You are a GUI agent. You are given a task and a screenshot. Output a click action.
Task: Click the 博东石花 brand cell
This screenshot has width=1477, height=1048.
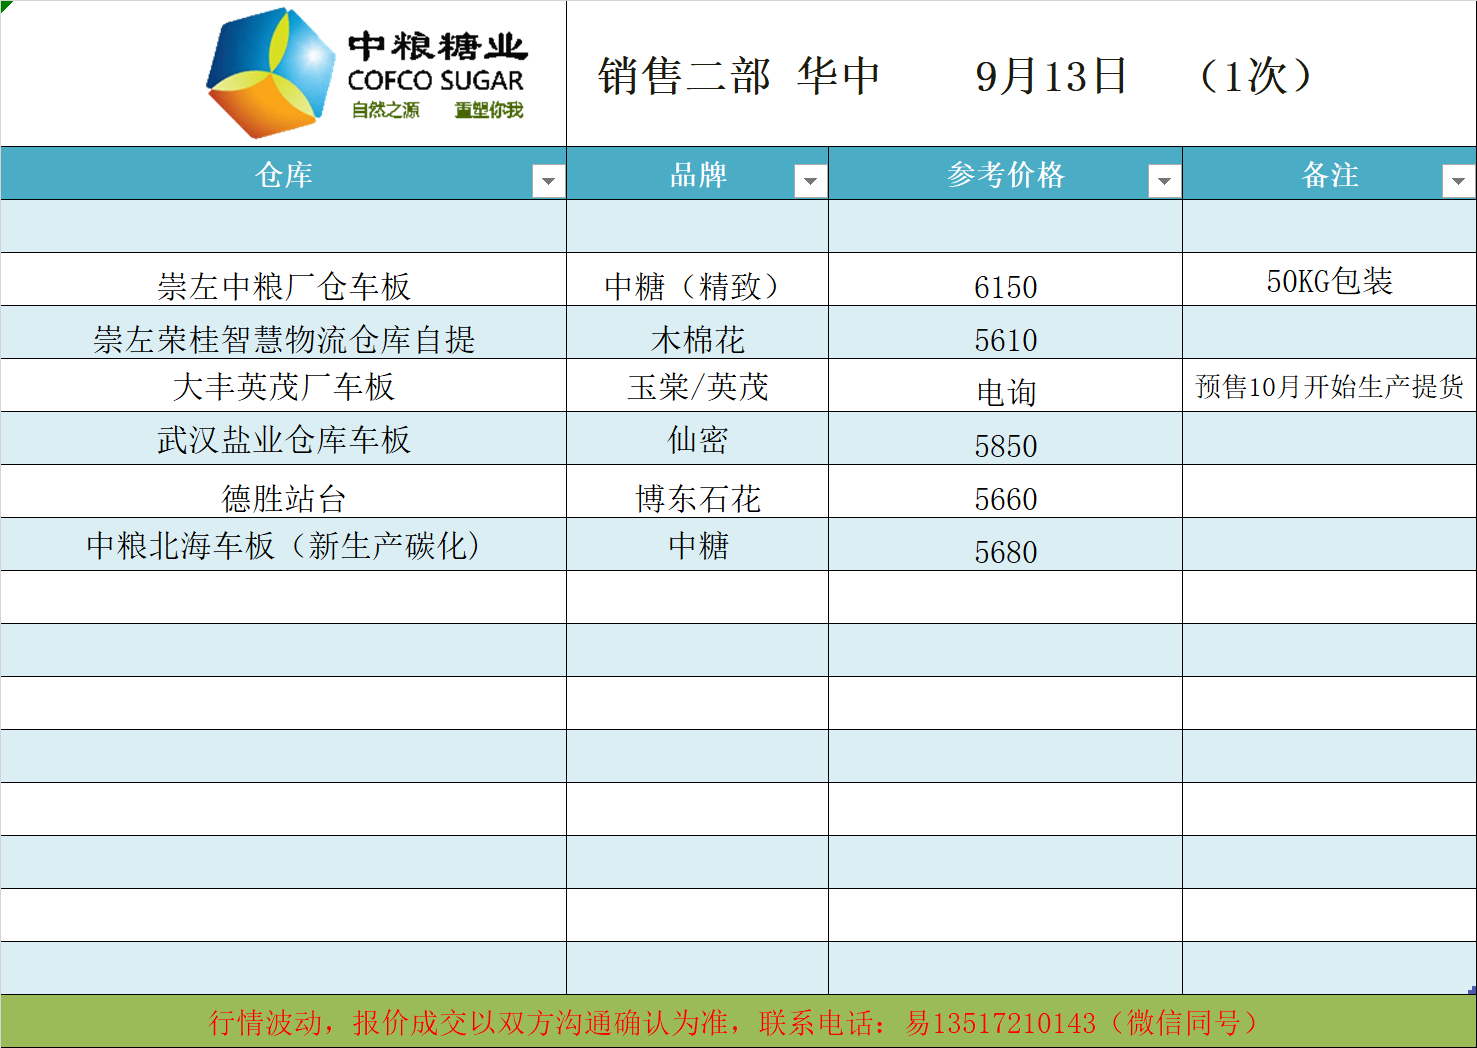(698, 497)
